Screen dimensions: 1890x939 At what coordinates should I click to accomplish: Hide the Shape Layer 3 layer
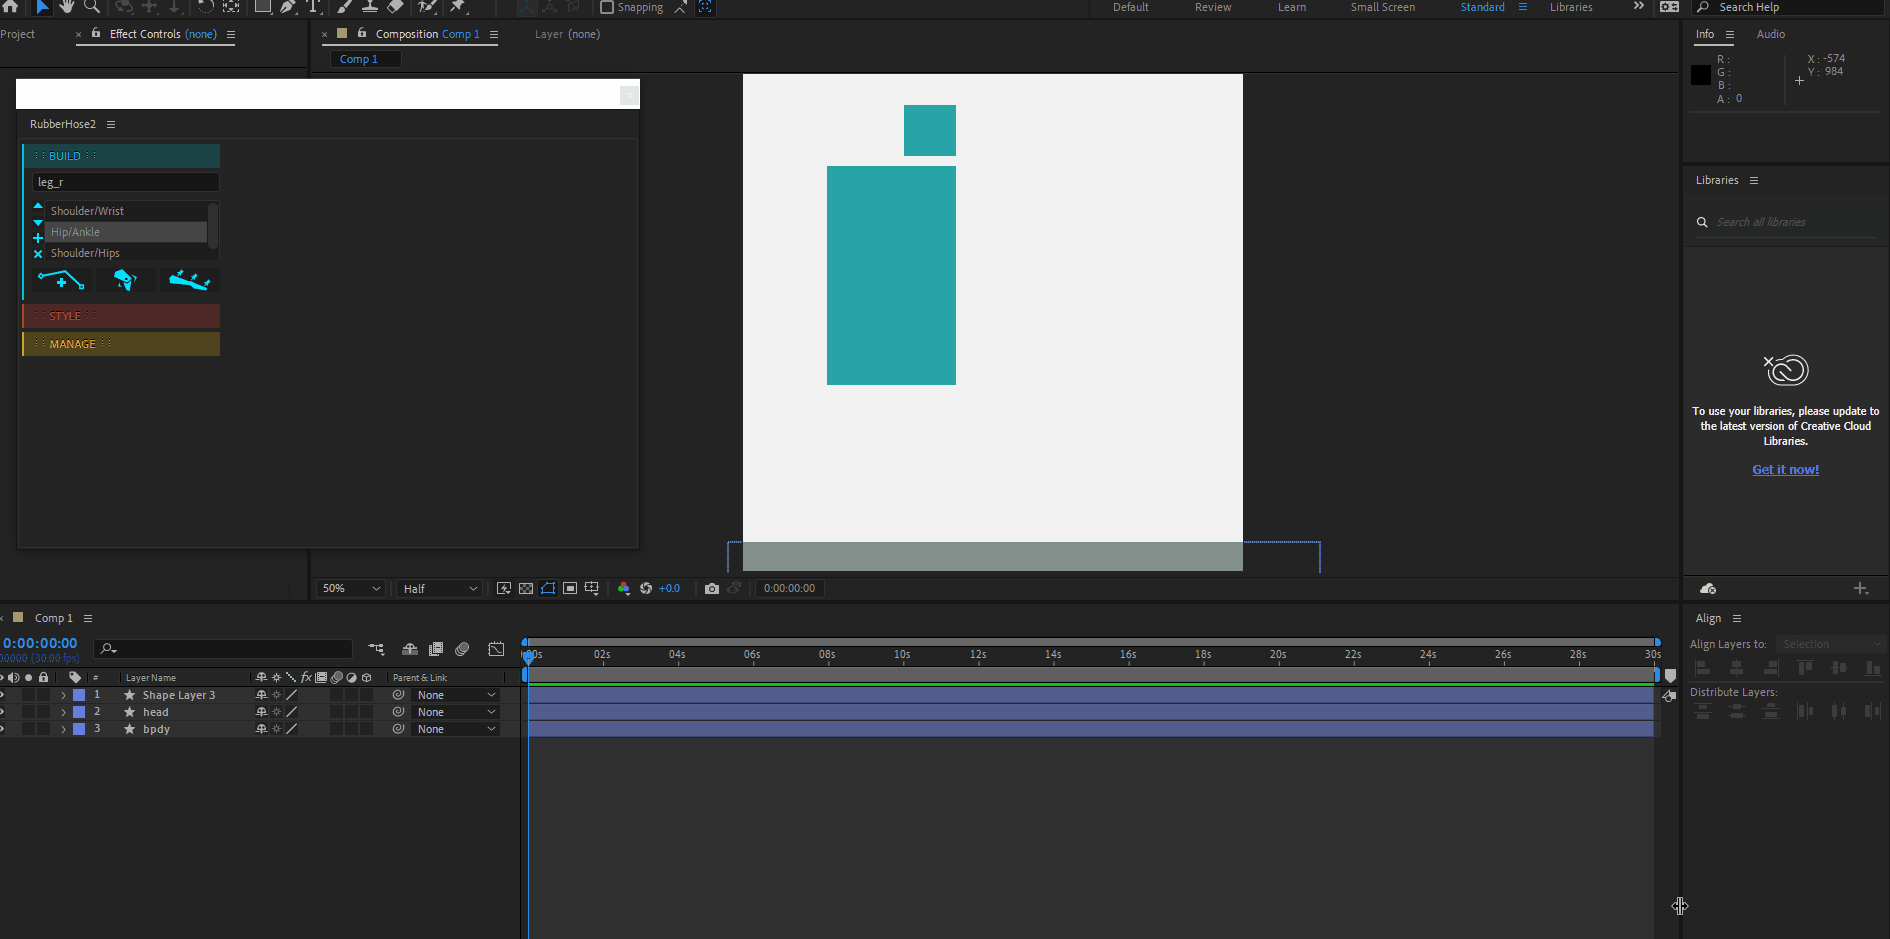(x=3, y=695)
